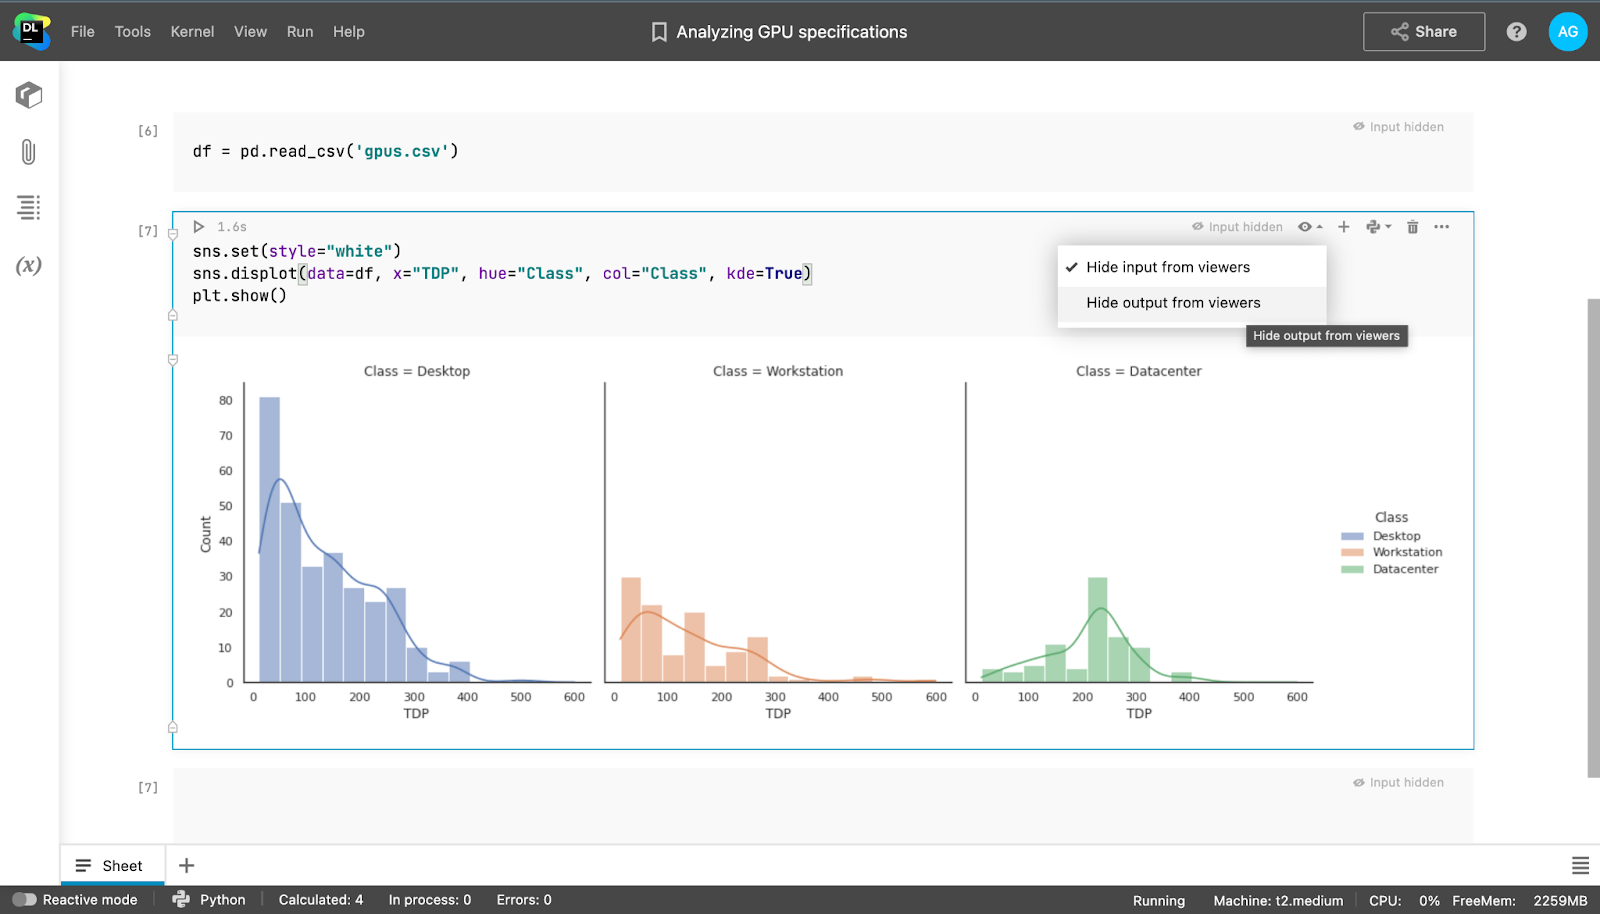The width and height of the screenshot is (1600, 914).
Task: Click the 'Count' y-axis label
Action: [x=206, y=534]
